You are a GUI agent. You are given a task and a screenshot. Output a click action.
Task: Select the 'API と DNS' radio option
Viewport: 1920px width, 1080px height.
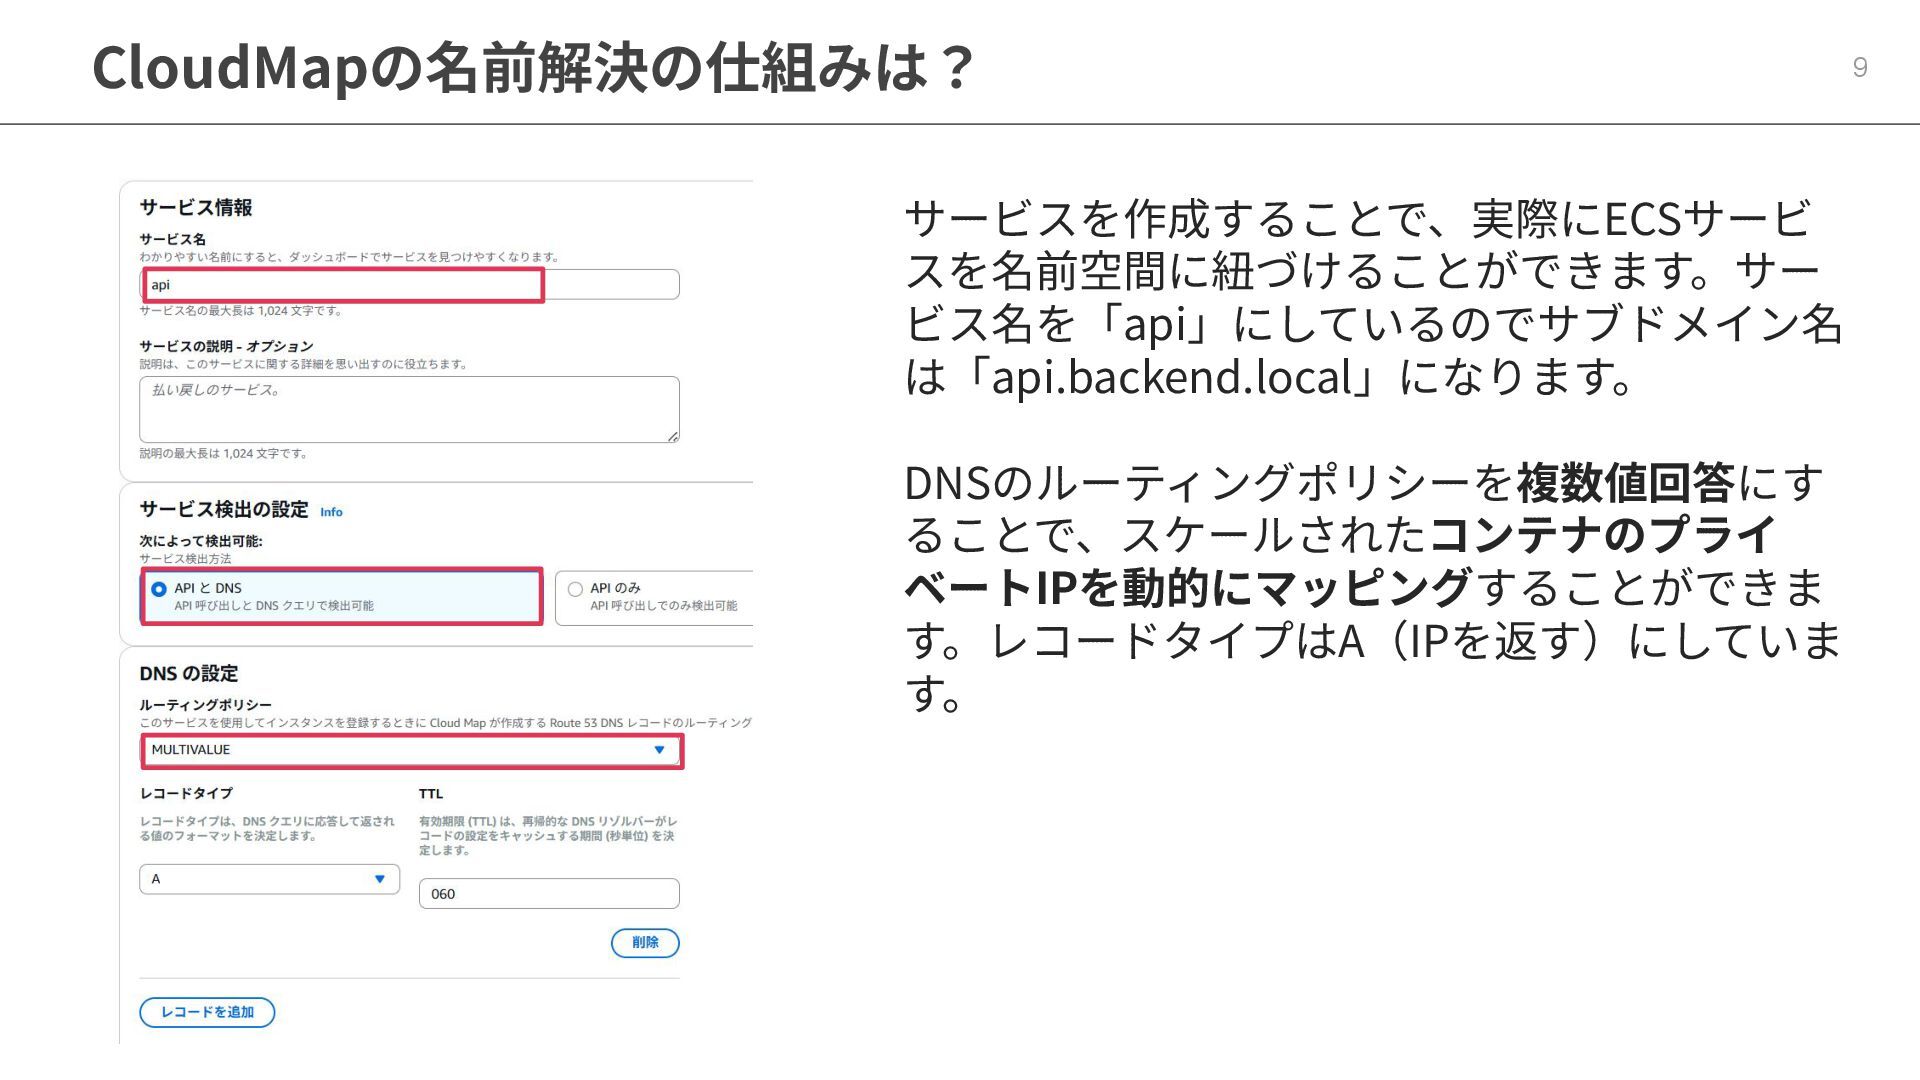pyautogui.click(x=158, y=589)
